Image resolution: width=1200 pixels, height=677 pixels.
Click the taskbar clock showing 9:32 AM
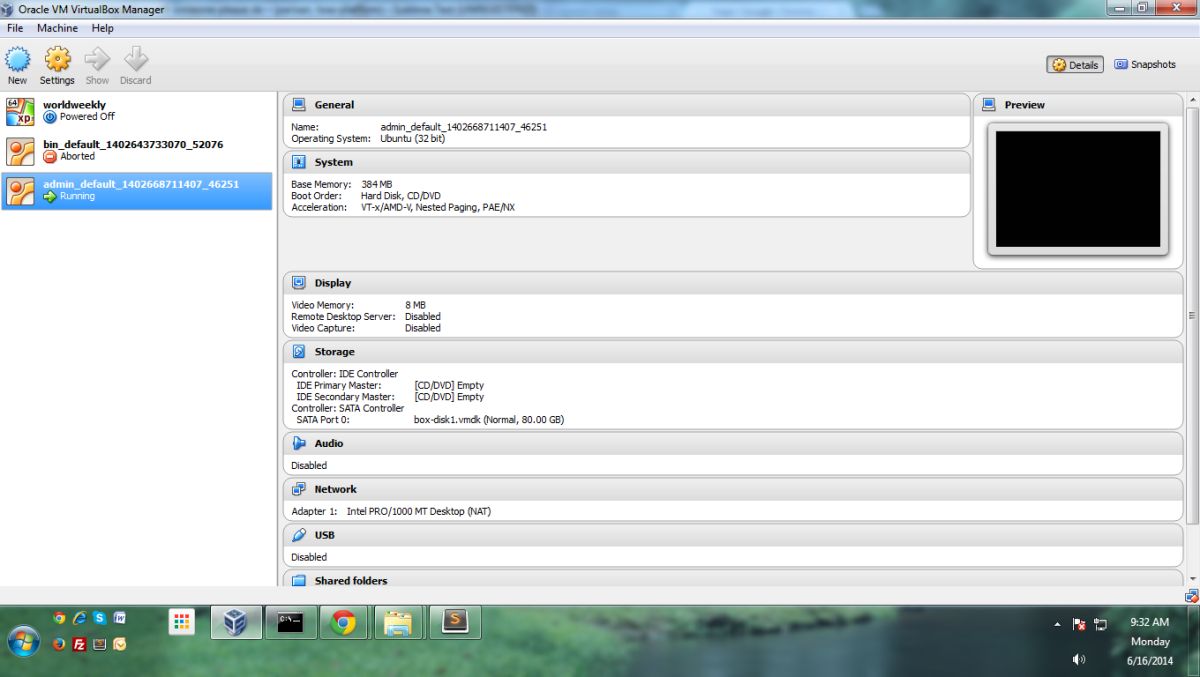coord(1149,622)
